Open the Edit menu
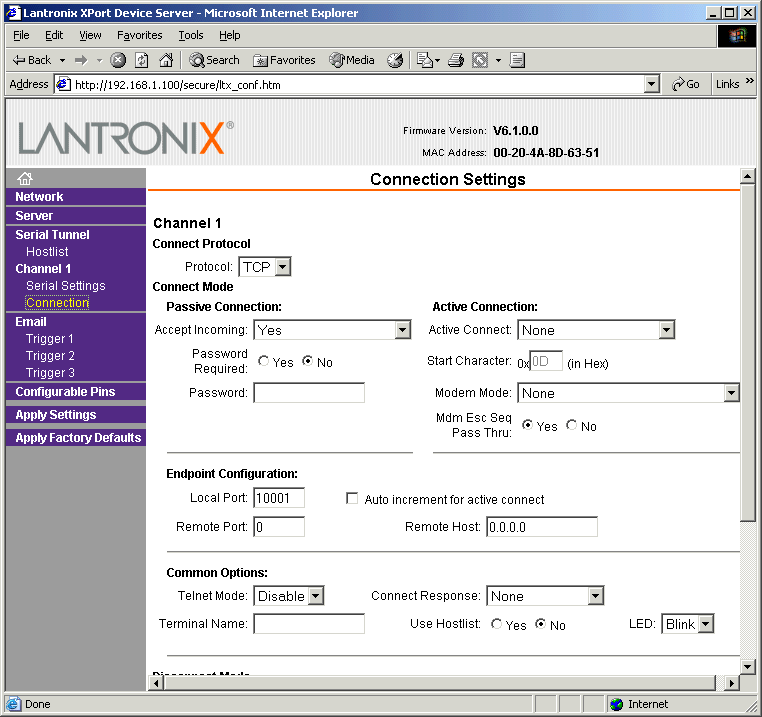The image size is (762, 717). pos(54,35)
